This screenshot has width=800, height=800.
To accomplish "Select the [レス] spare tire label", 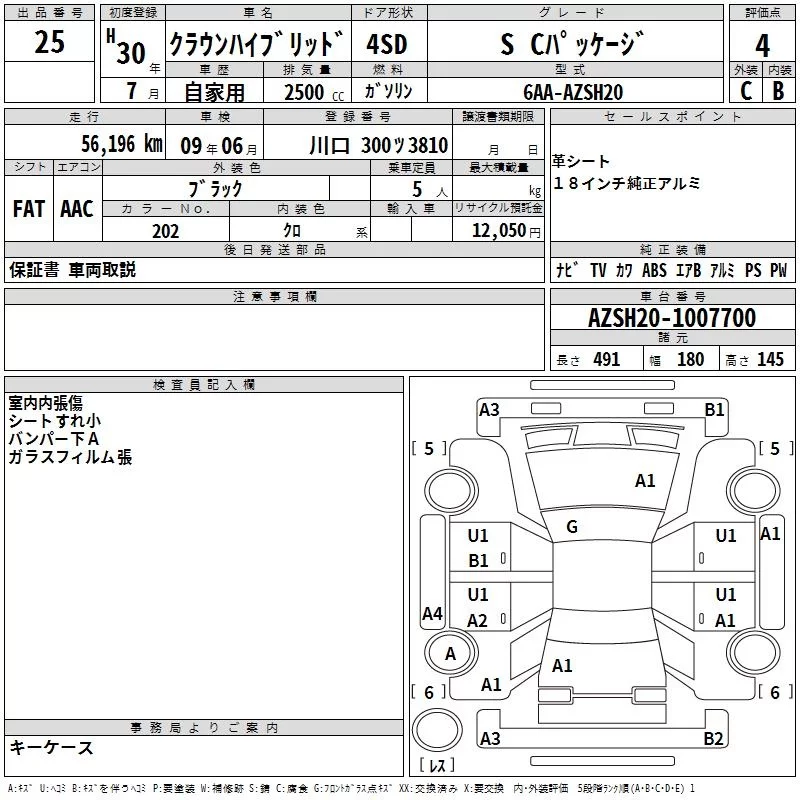I will click(x=437, y=765).
